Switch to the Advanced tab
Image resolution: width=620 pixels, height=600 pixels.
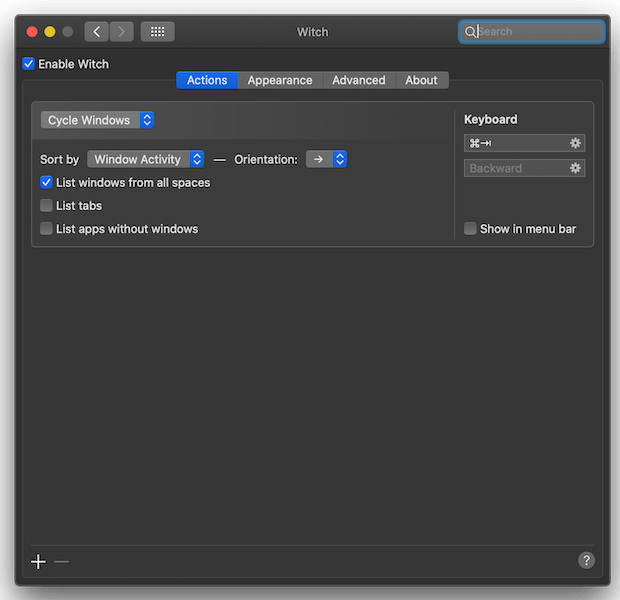359,80
